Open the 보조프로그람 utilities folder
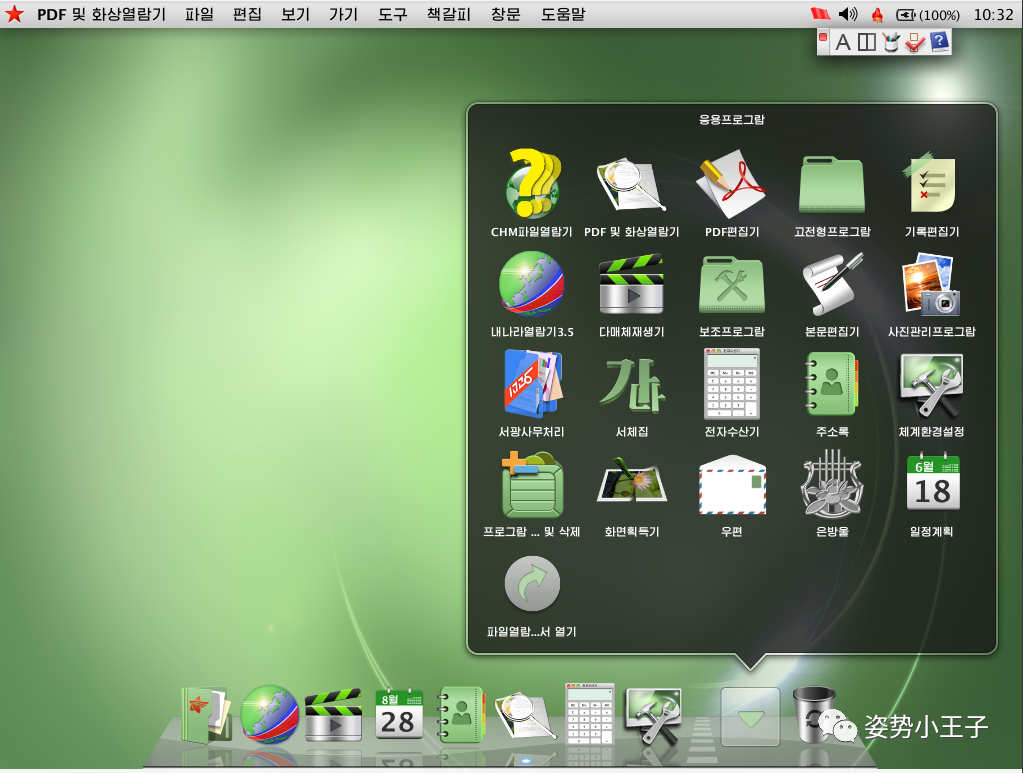 (731, 284)
